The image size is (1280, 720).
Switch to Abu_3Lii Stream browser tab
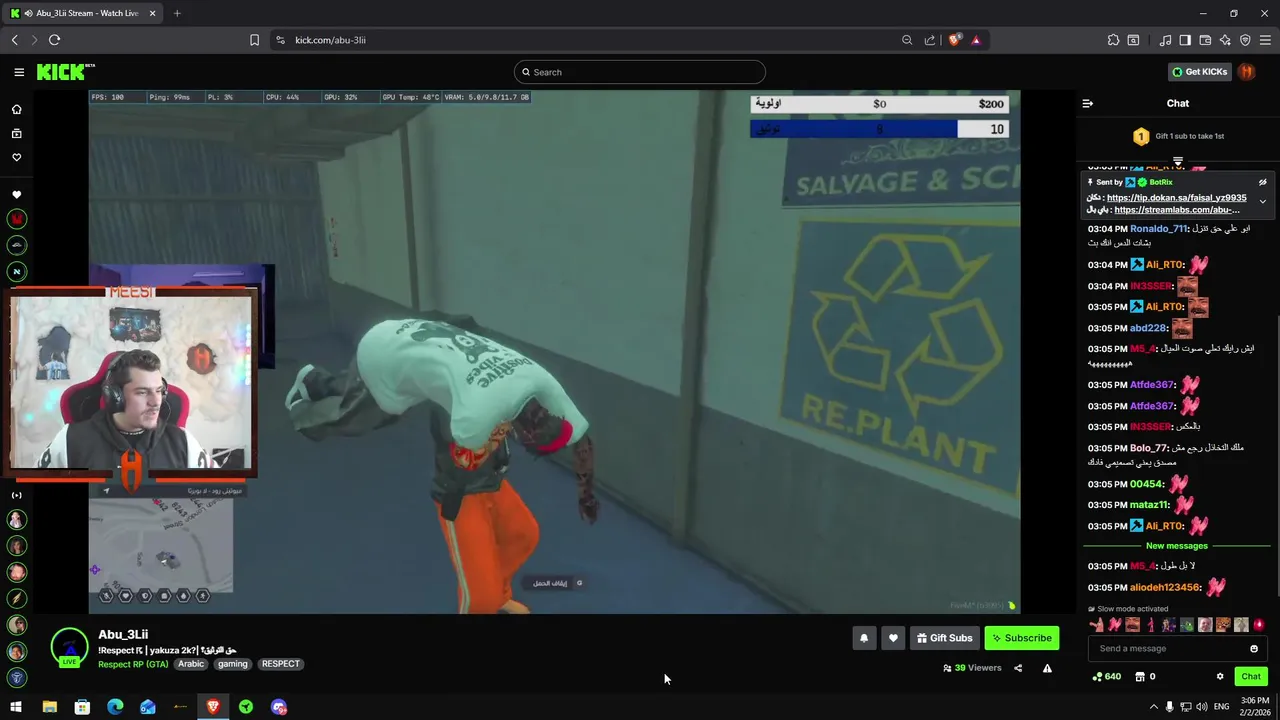85,13
